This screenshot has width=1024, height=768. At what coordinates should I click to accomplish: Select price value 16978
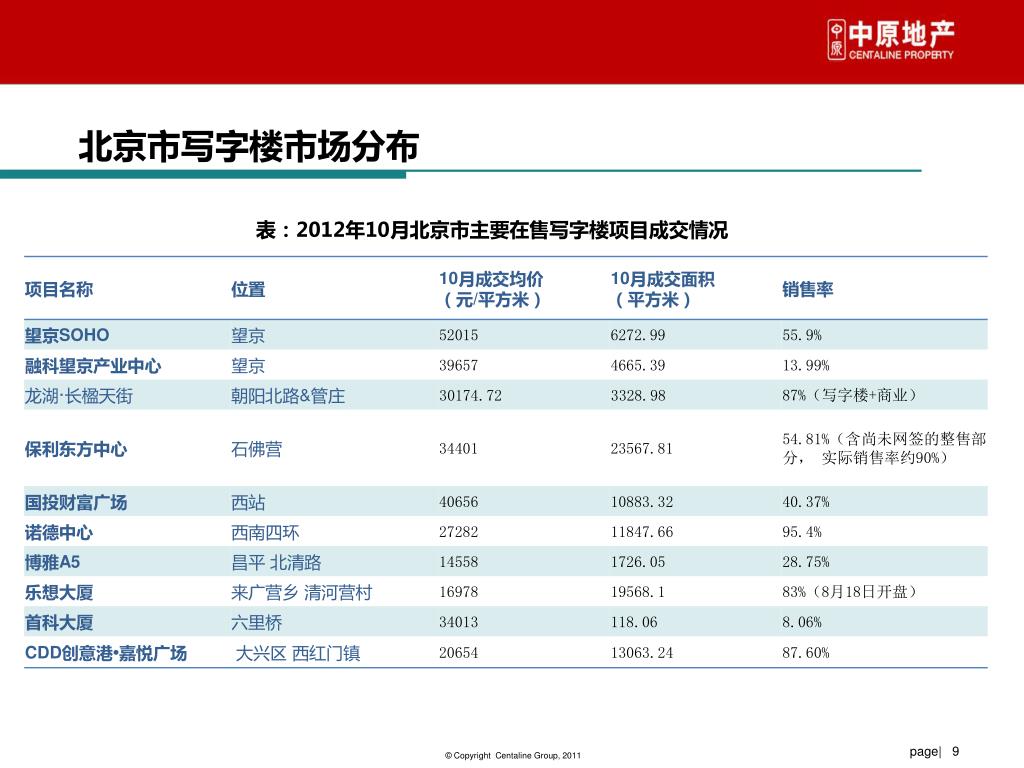(458, 592)
